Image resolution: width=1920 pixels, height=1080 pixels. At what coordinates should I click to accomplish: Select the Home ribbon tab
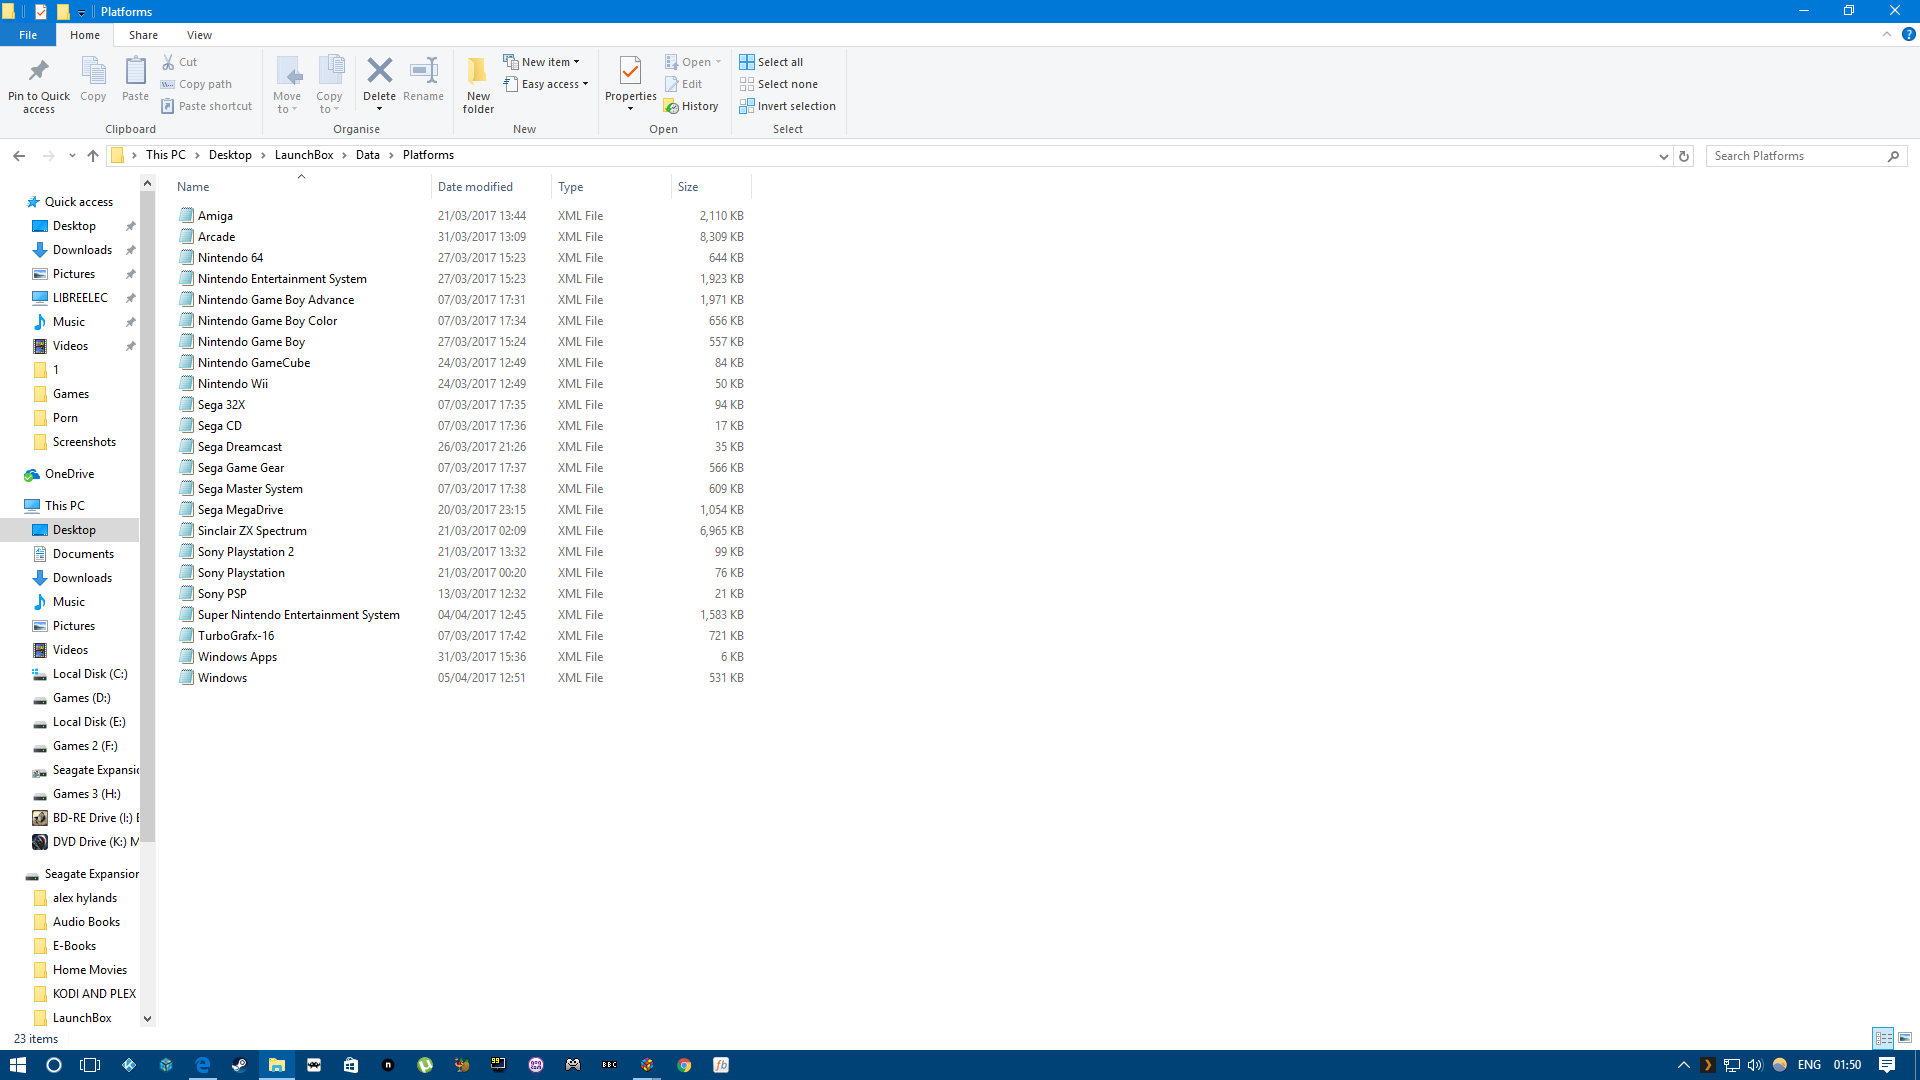(85, 35)
